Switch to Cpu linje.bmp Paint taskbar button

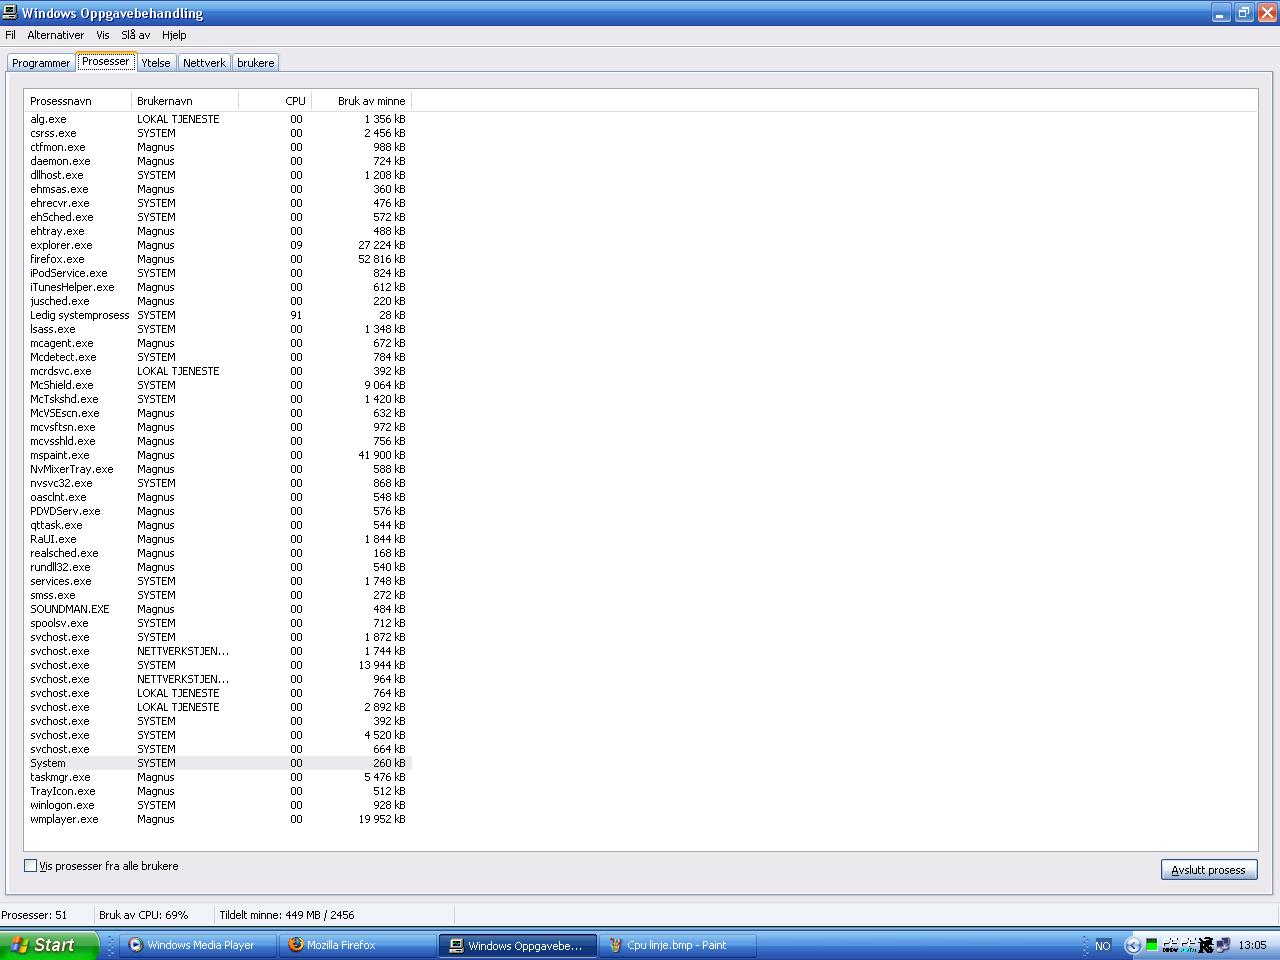(x=678, y=945)
